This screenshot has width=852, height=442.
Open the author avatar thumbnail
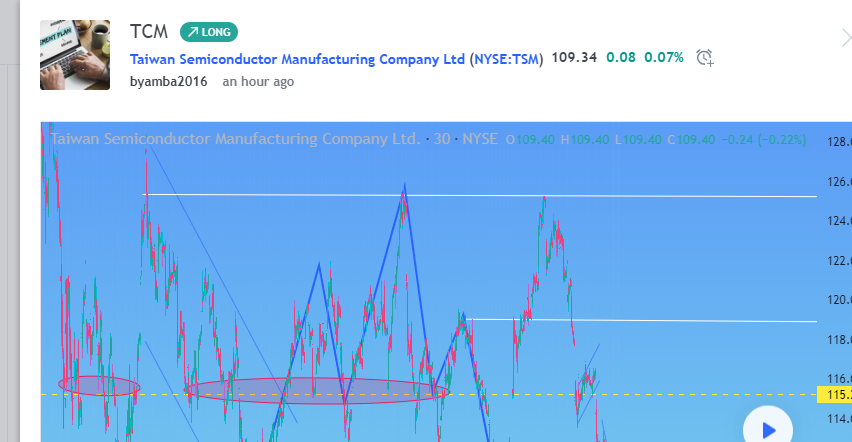point(75,55)
